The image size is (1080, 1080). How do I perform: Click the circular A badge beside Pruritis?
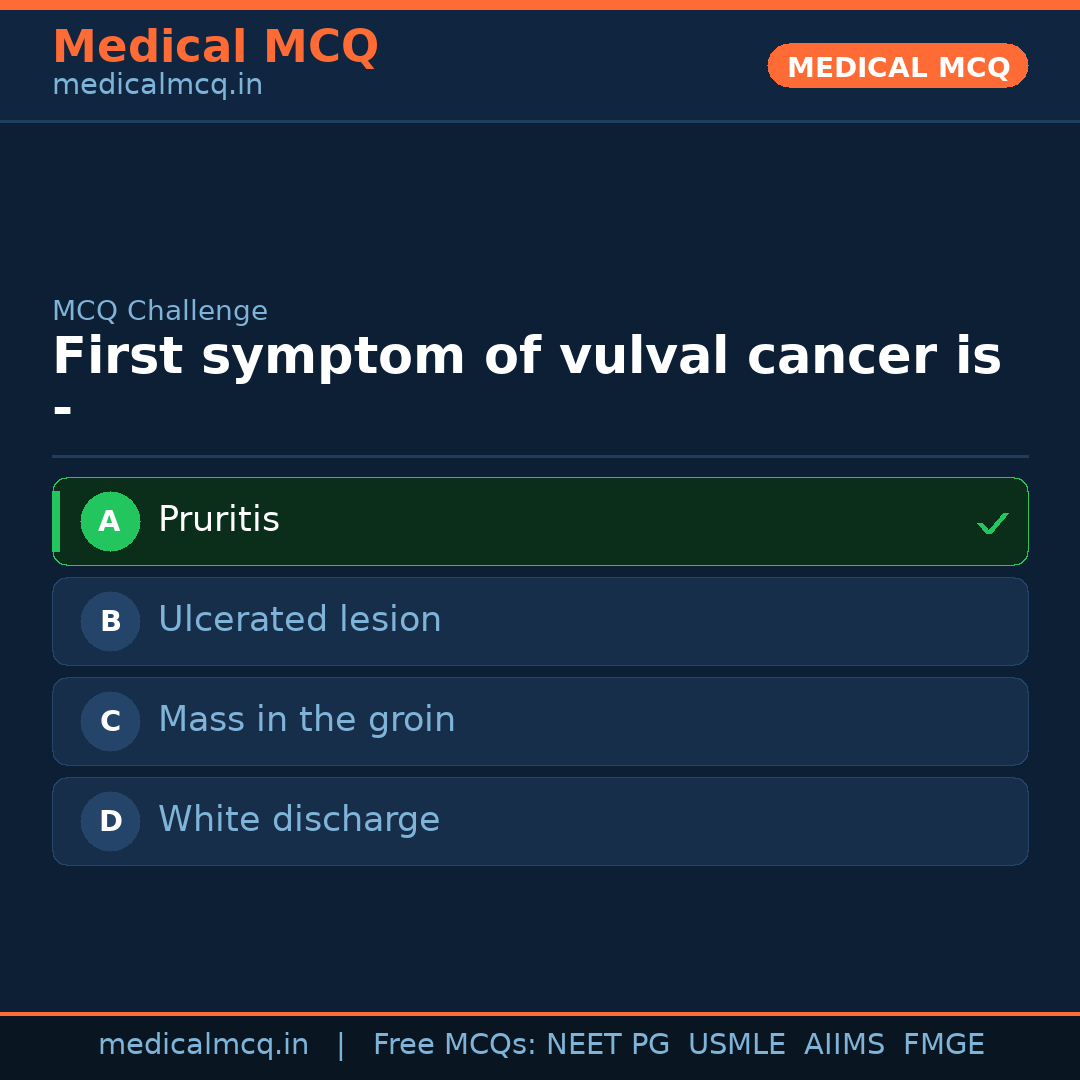point(110,521)
